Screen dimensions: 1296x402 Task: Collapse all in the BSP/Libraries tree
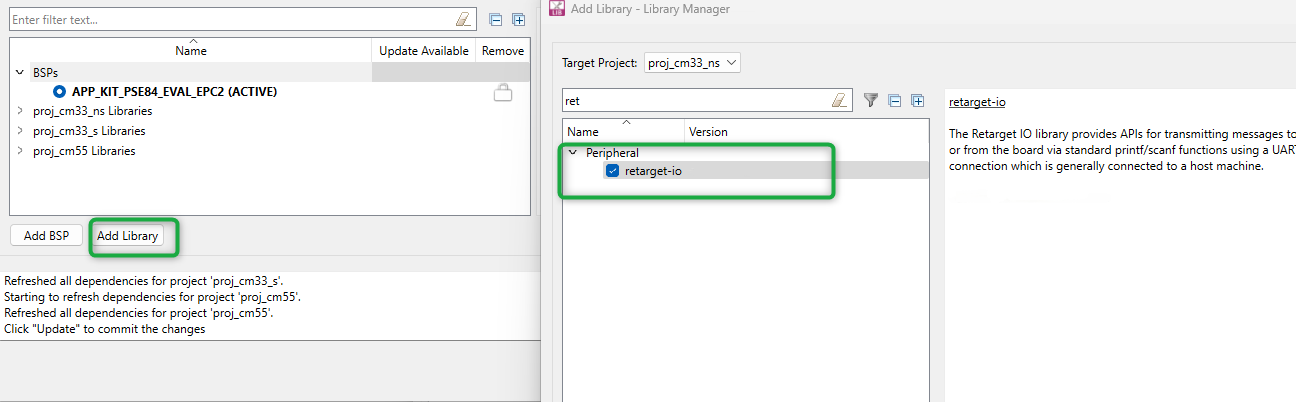[x=496, y=19]
